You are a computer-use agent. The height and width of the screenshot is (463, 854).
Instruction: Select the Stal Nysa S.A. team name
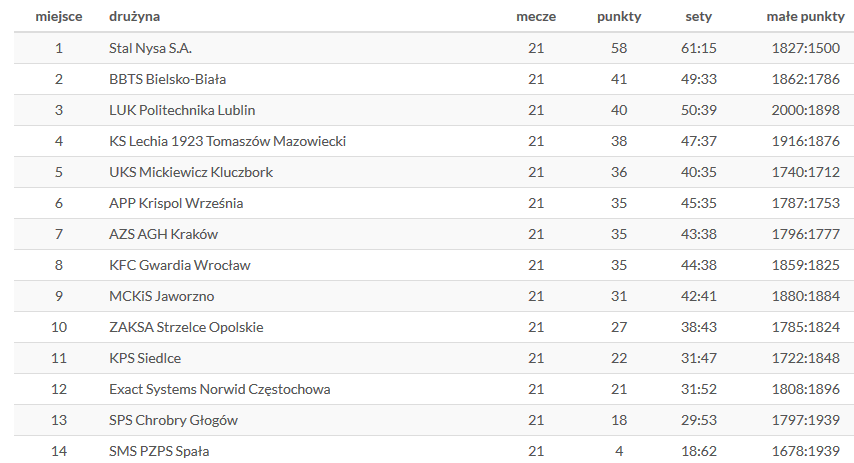click(150, 48)
